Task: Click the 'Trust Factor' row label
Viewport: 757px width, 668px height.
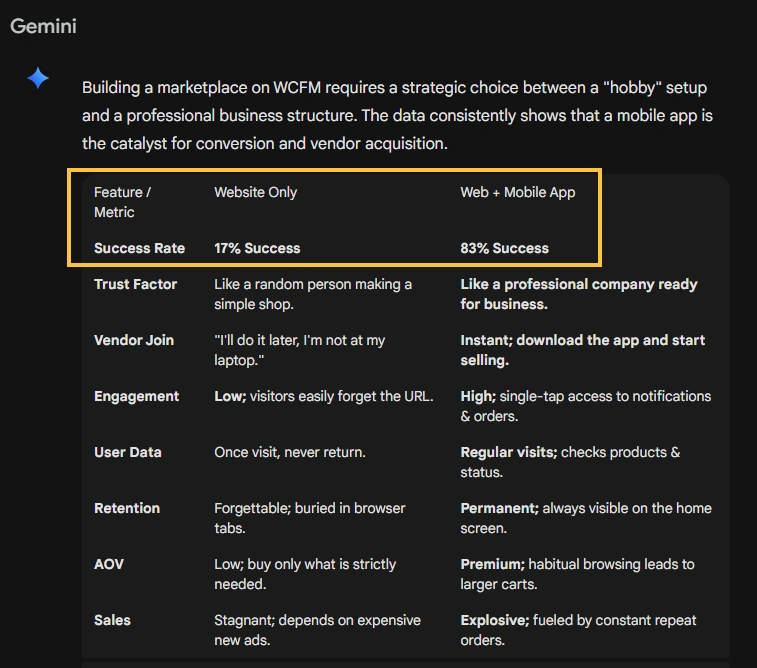Action: 135,284
